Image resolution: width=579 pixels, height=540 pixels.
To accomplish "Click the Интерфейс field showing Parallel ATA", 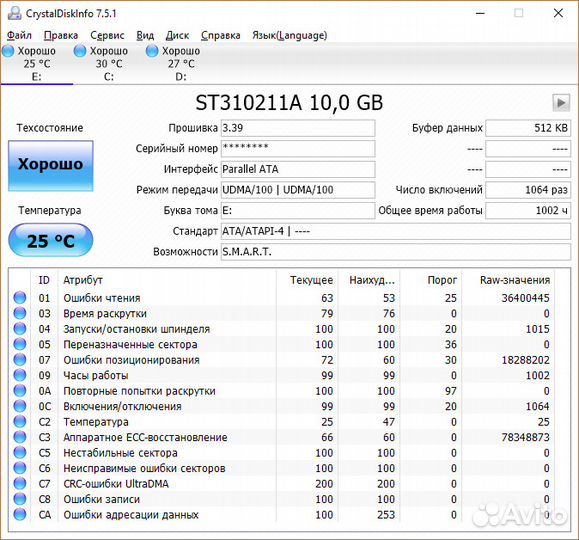I will tap(298, 170).
